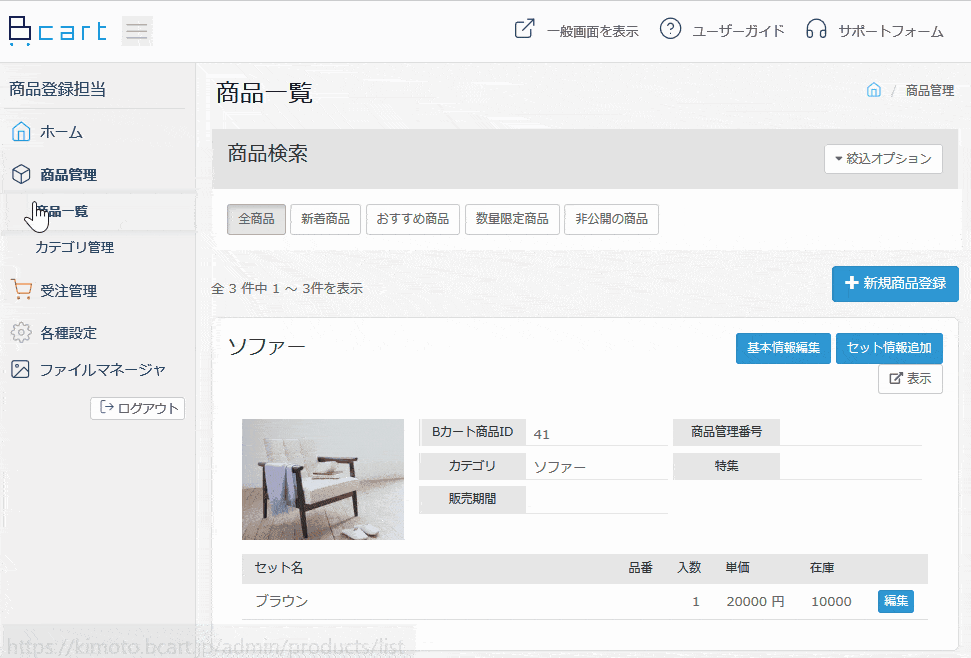Select the 数量限定商品 filter tab
This screenshot has height=658, width=971.
point(512,219)
